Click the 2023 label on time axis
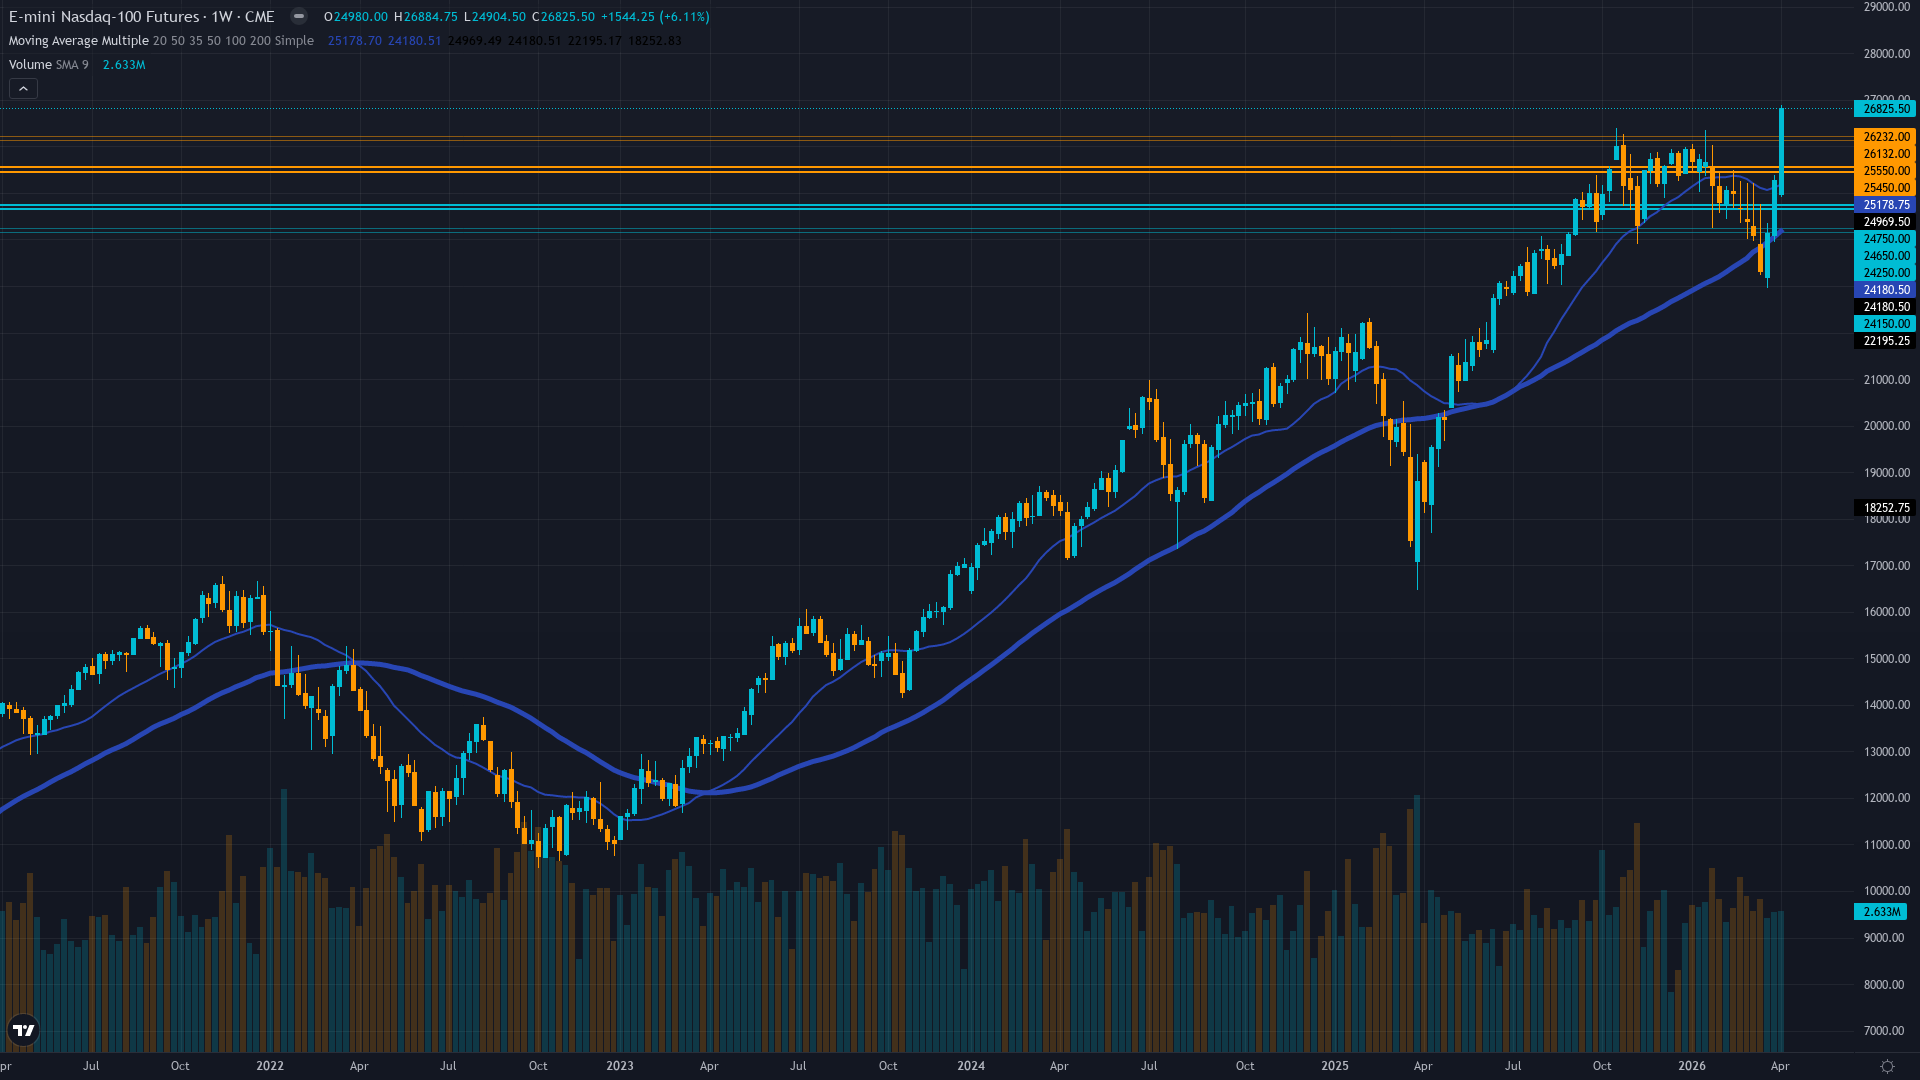This screenshot has width=1920, height=1080. [x=620, y=1066]
